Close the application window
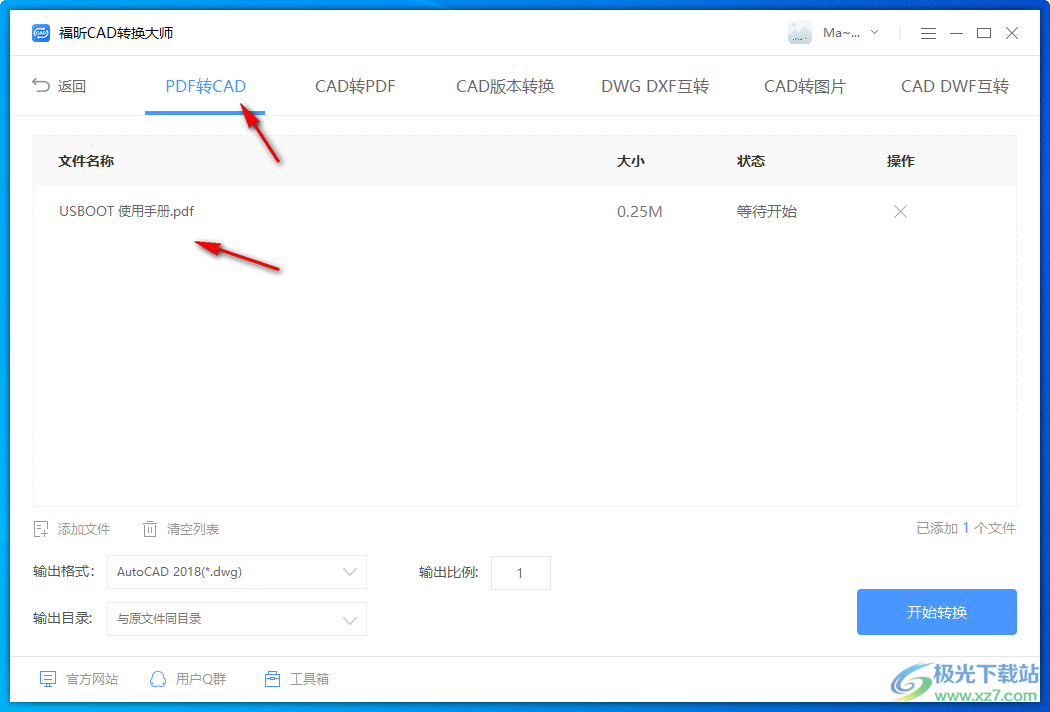 coord(1012,33)
